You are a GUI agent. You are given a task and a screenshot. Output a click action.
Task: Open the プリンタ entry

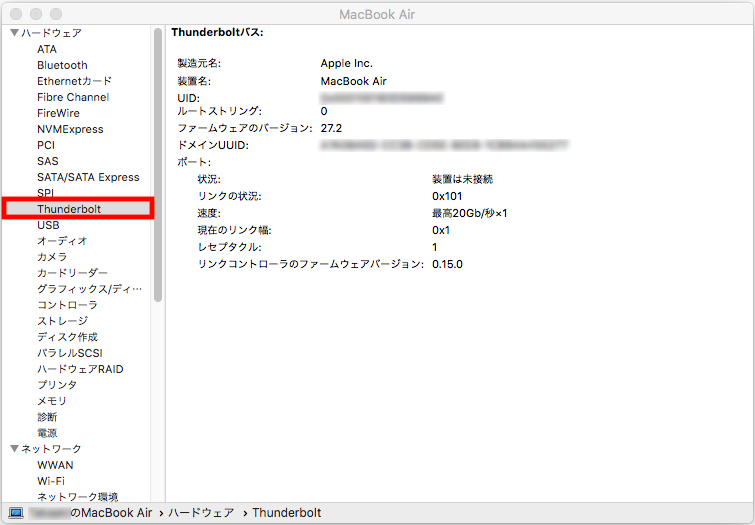57,385
